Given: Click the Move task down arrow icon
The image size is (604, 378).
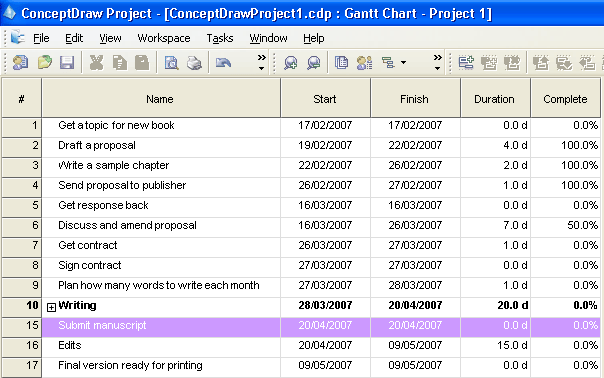Looking at the screenshot, I should coord(564,62).
